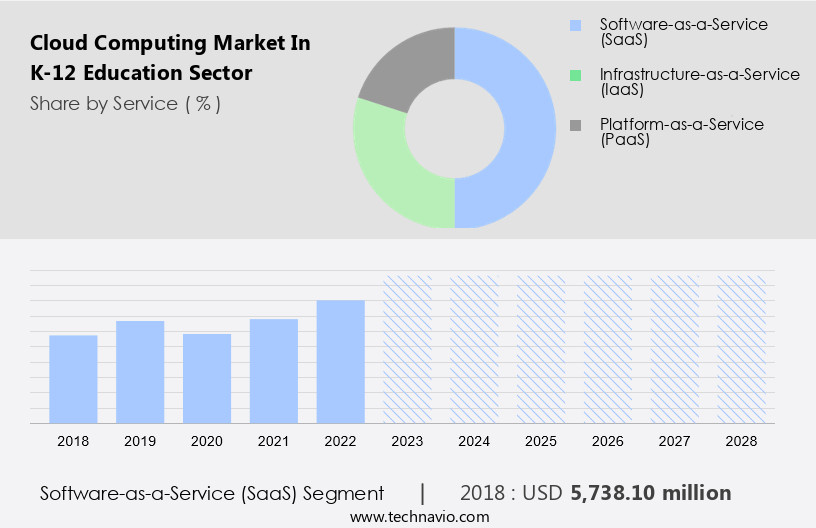Click the Infrastructure-as-a-Service (IaaS) legend label
The height and width of the screenshot is (528, 816).
[x=699, y=81]
